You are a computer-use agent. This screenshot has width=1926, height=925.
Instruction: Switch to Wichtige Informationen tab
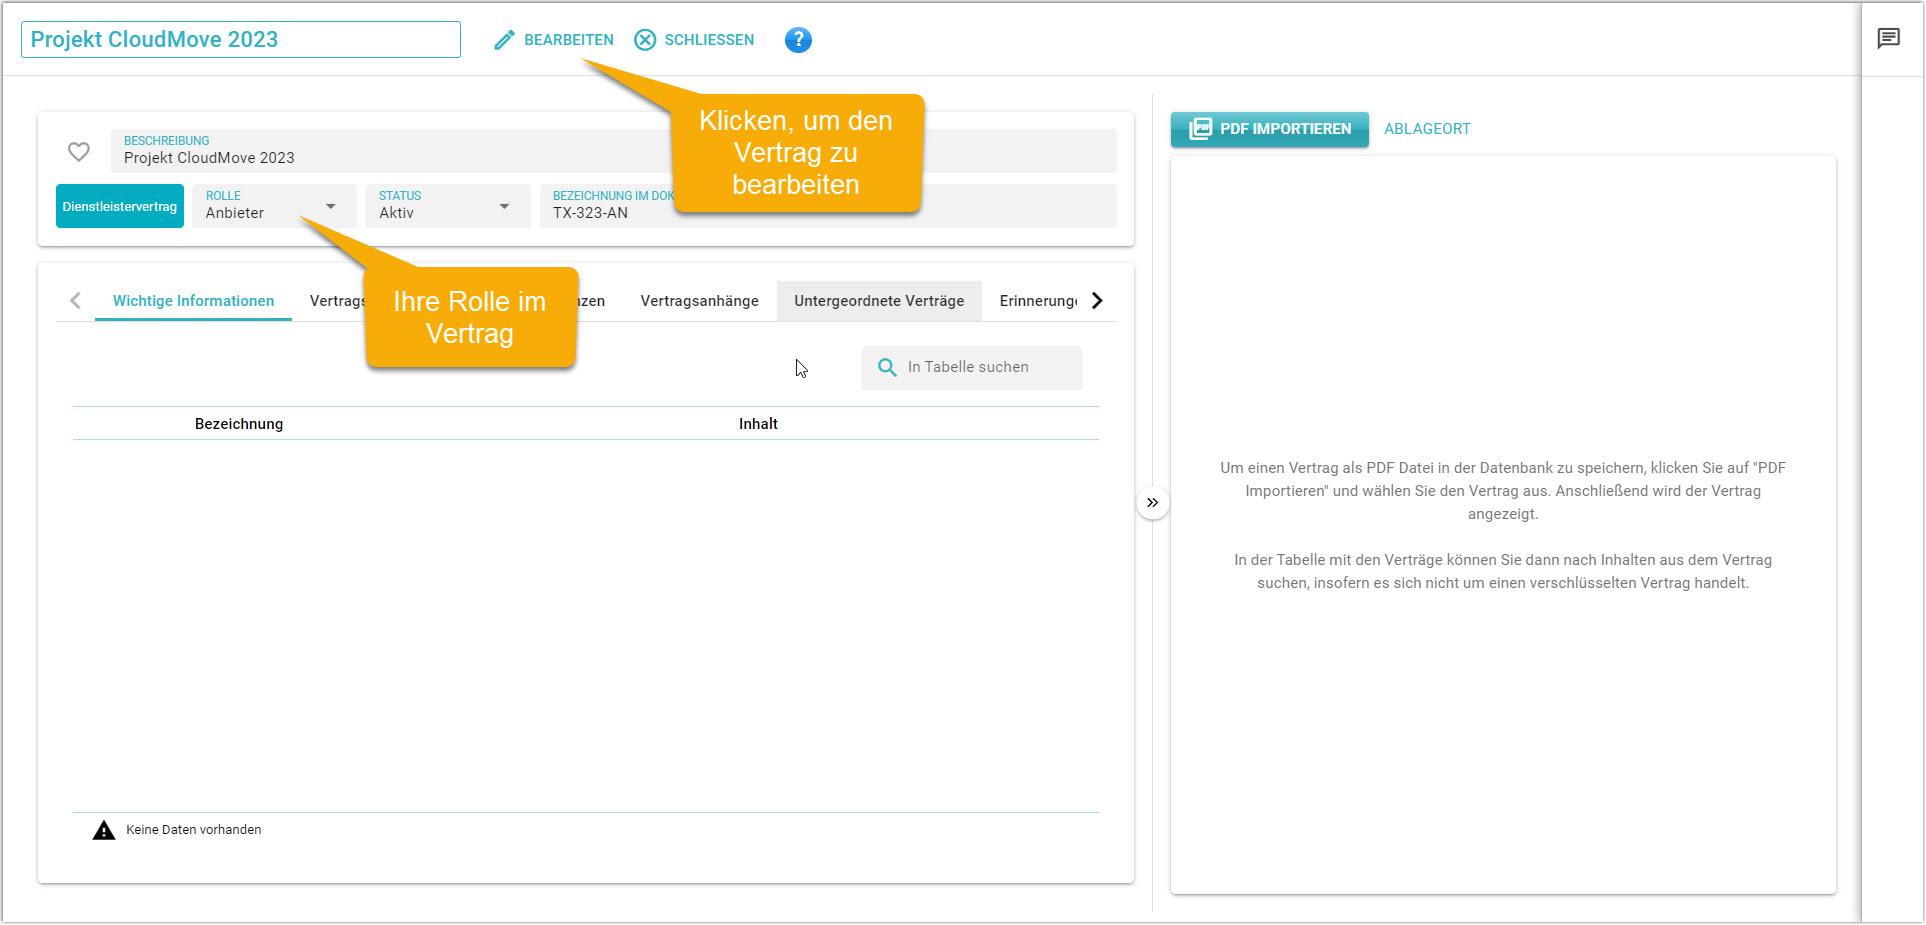193,301
